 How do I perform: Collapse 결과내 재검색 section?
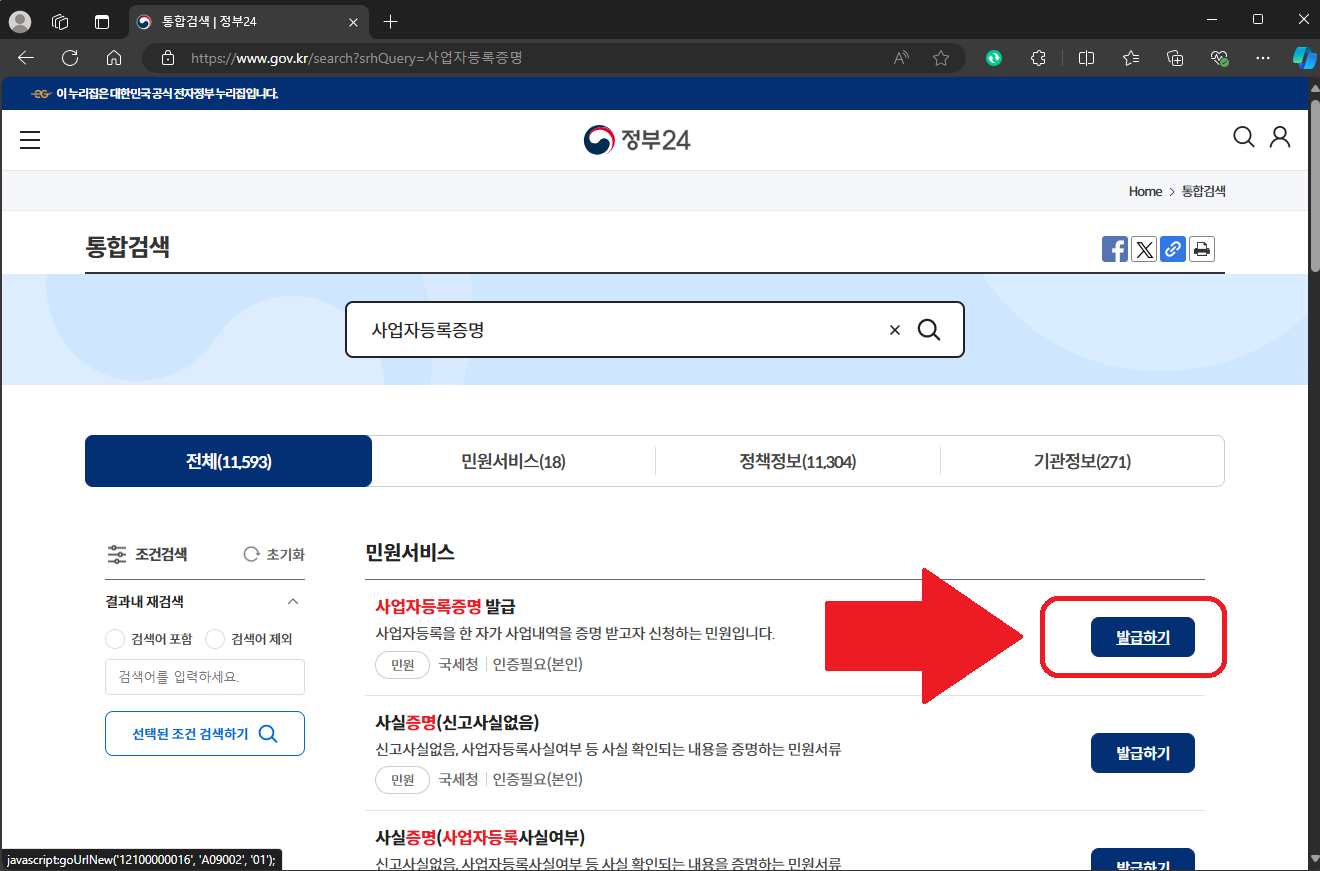point(293,602)
